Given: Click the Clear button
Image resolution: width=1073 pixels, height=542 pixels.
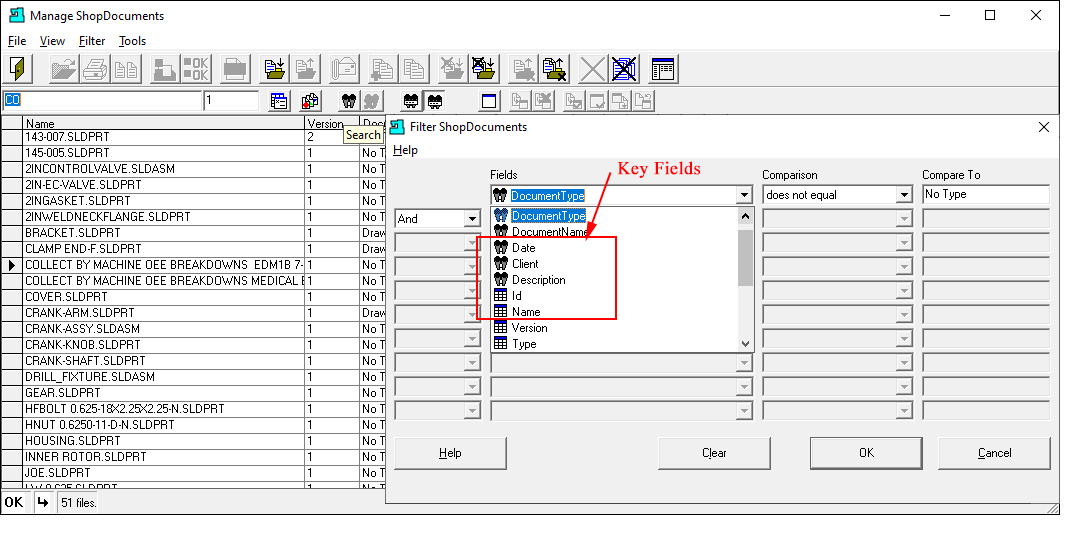Looking at the screenshot, I should point(714,453).
